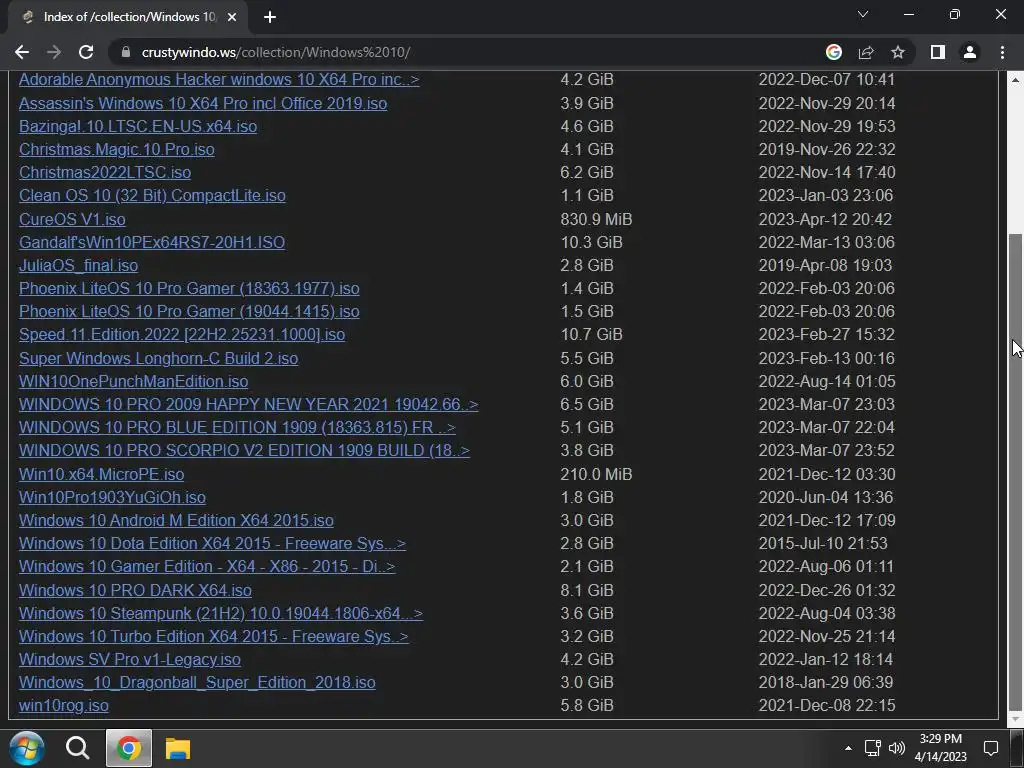1024x768 pixels.
Task: Go back to the previous page
Action: click(22, 52)
